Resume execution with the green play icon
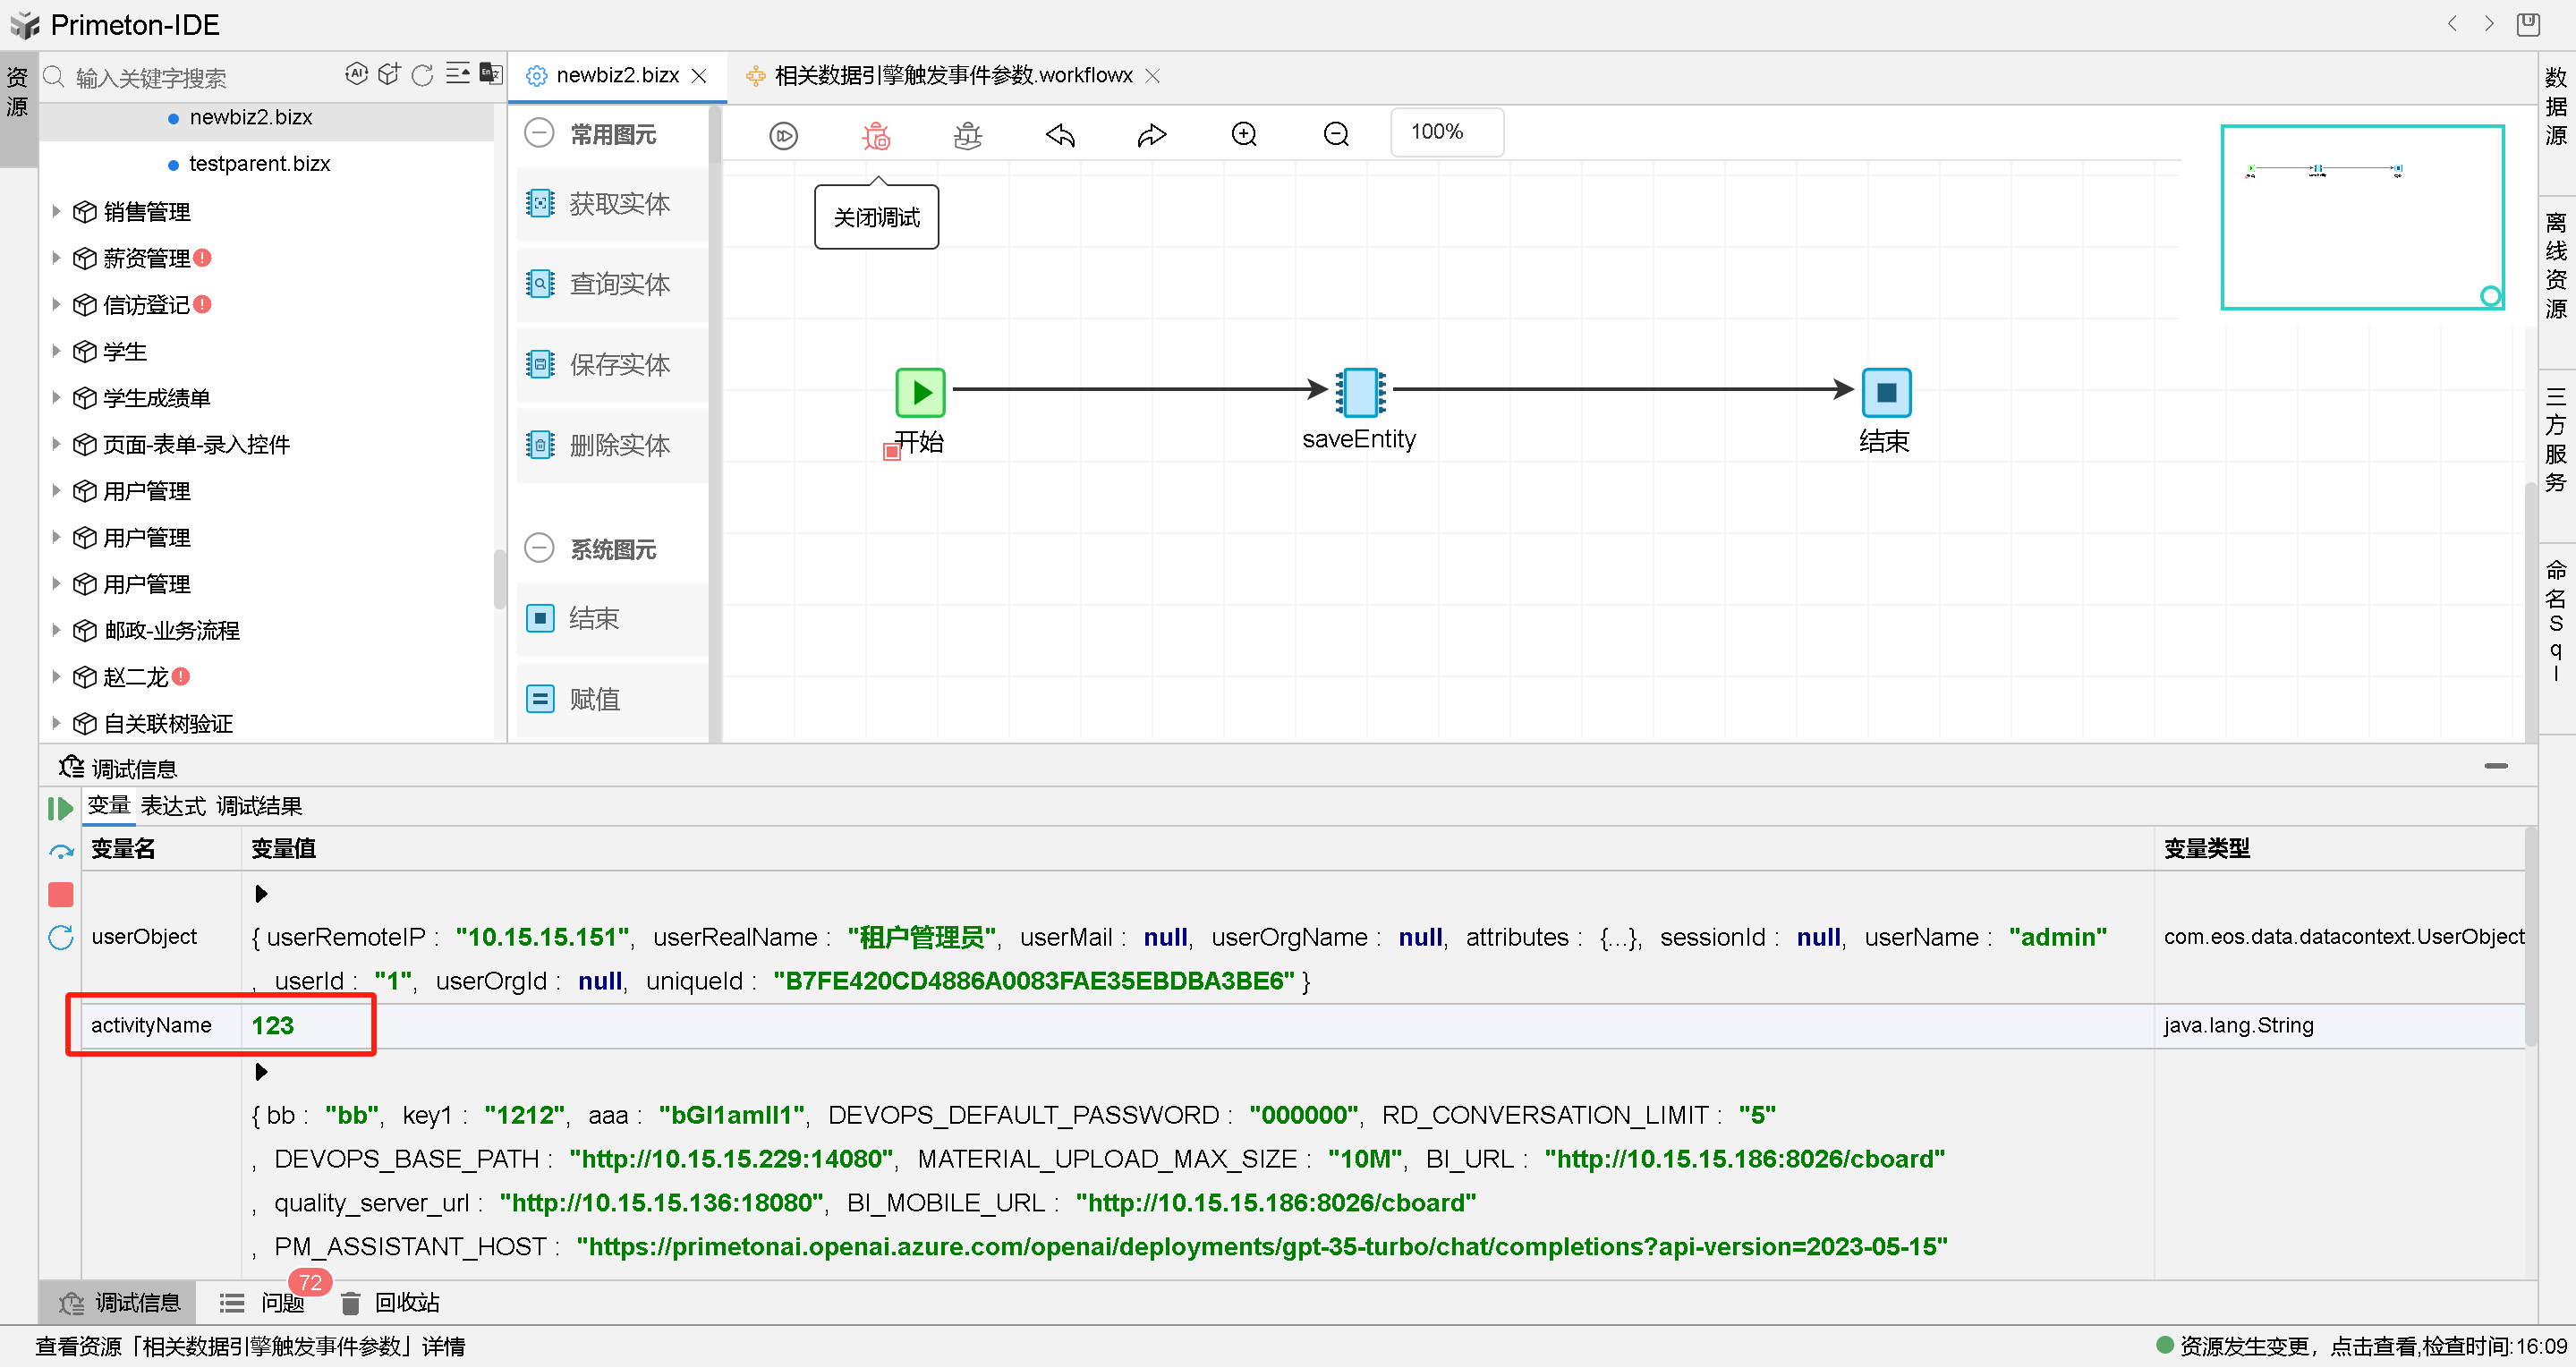Image resolution: width=2576 pixels, height=1368 pixels. 59,808
